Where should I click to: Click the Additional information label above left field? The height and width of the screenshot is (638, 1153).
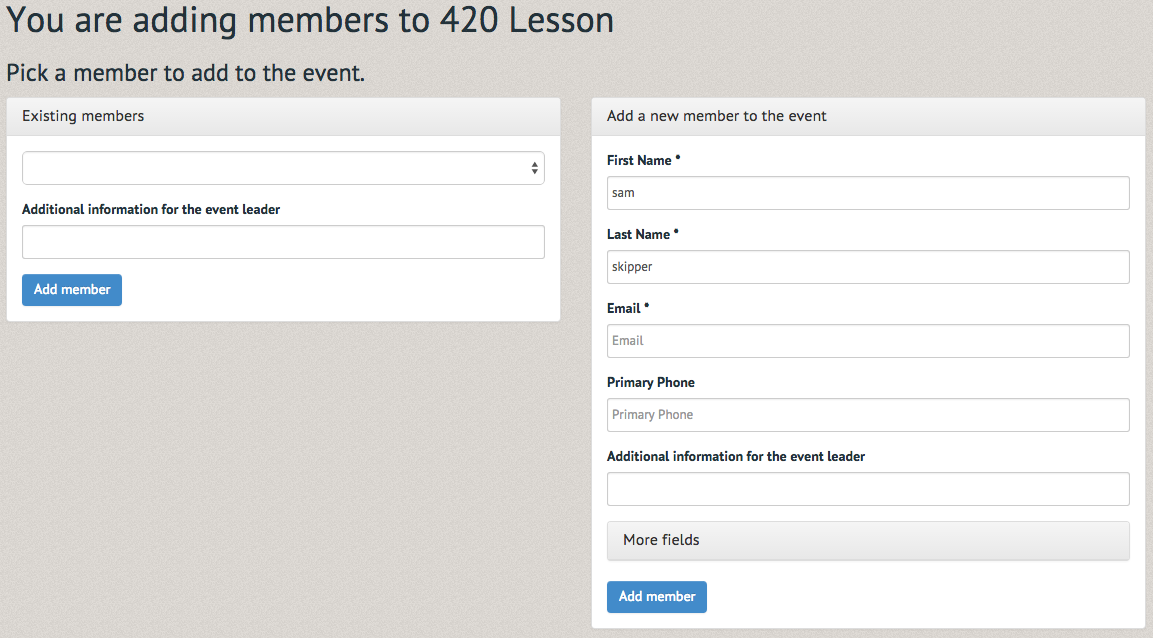151,209
